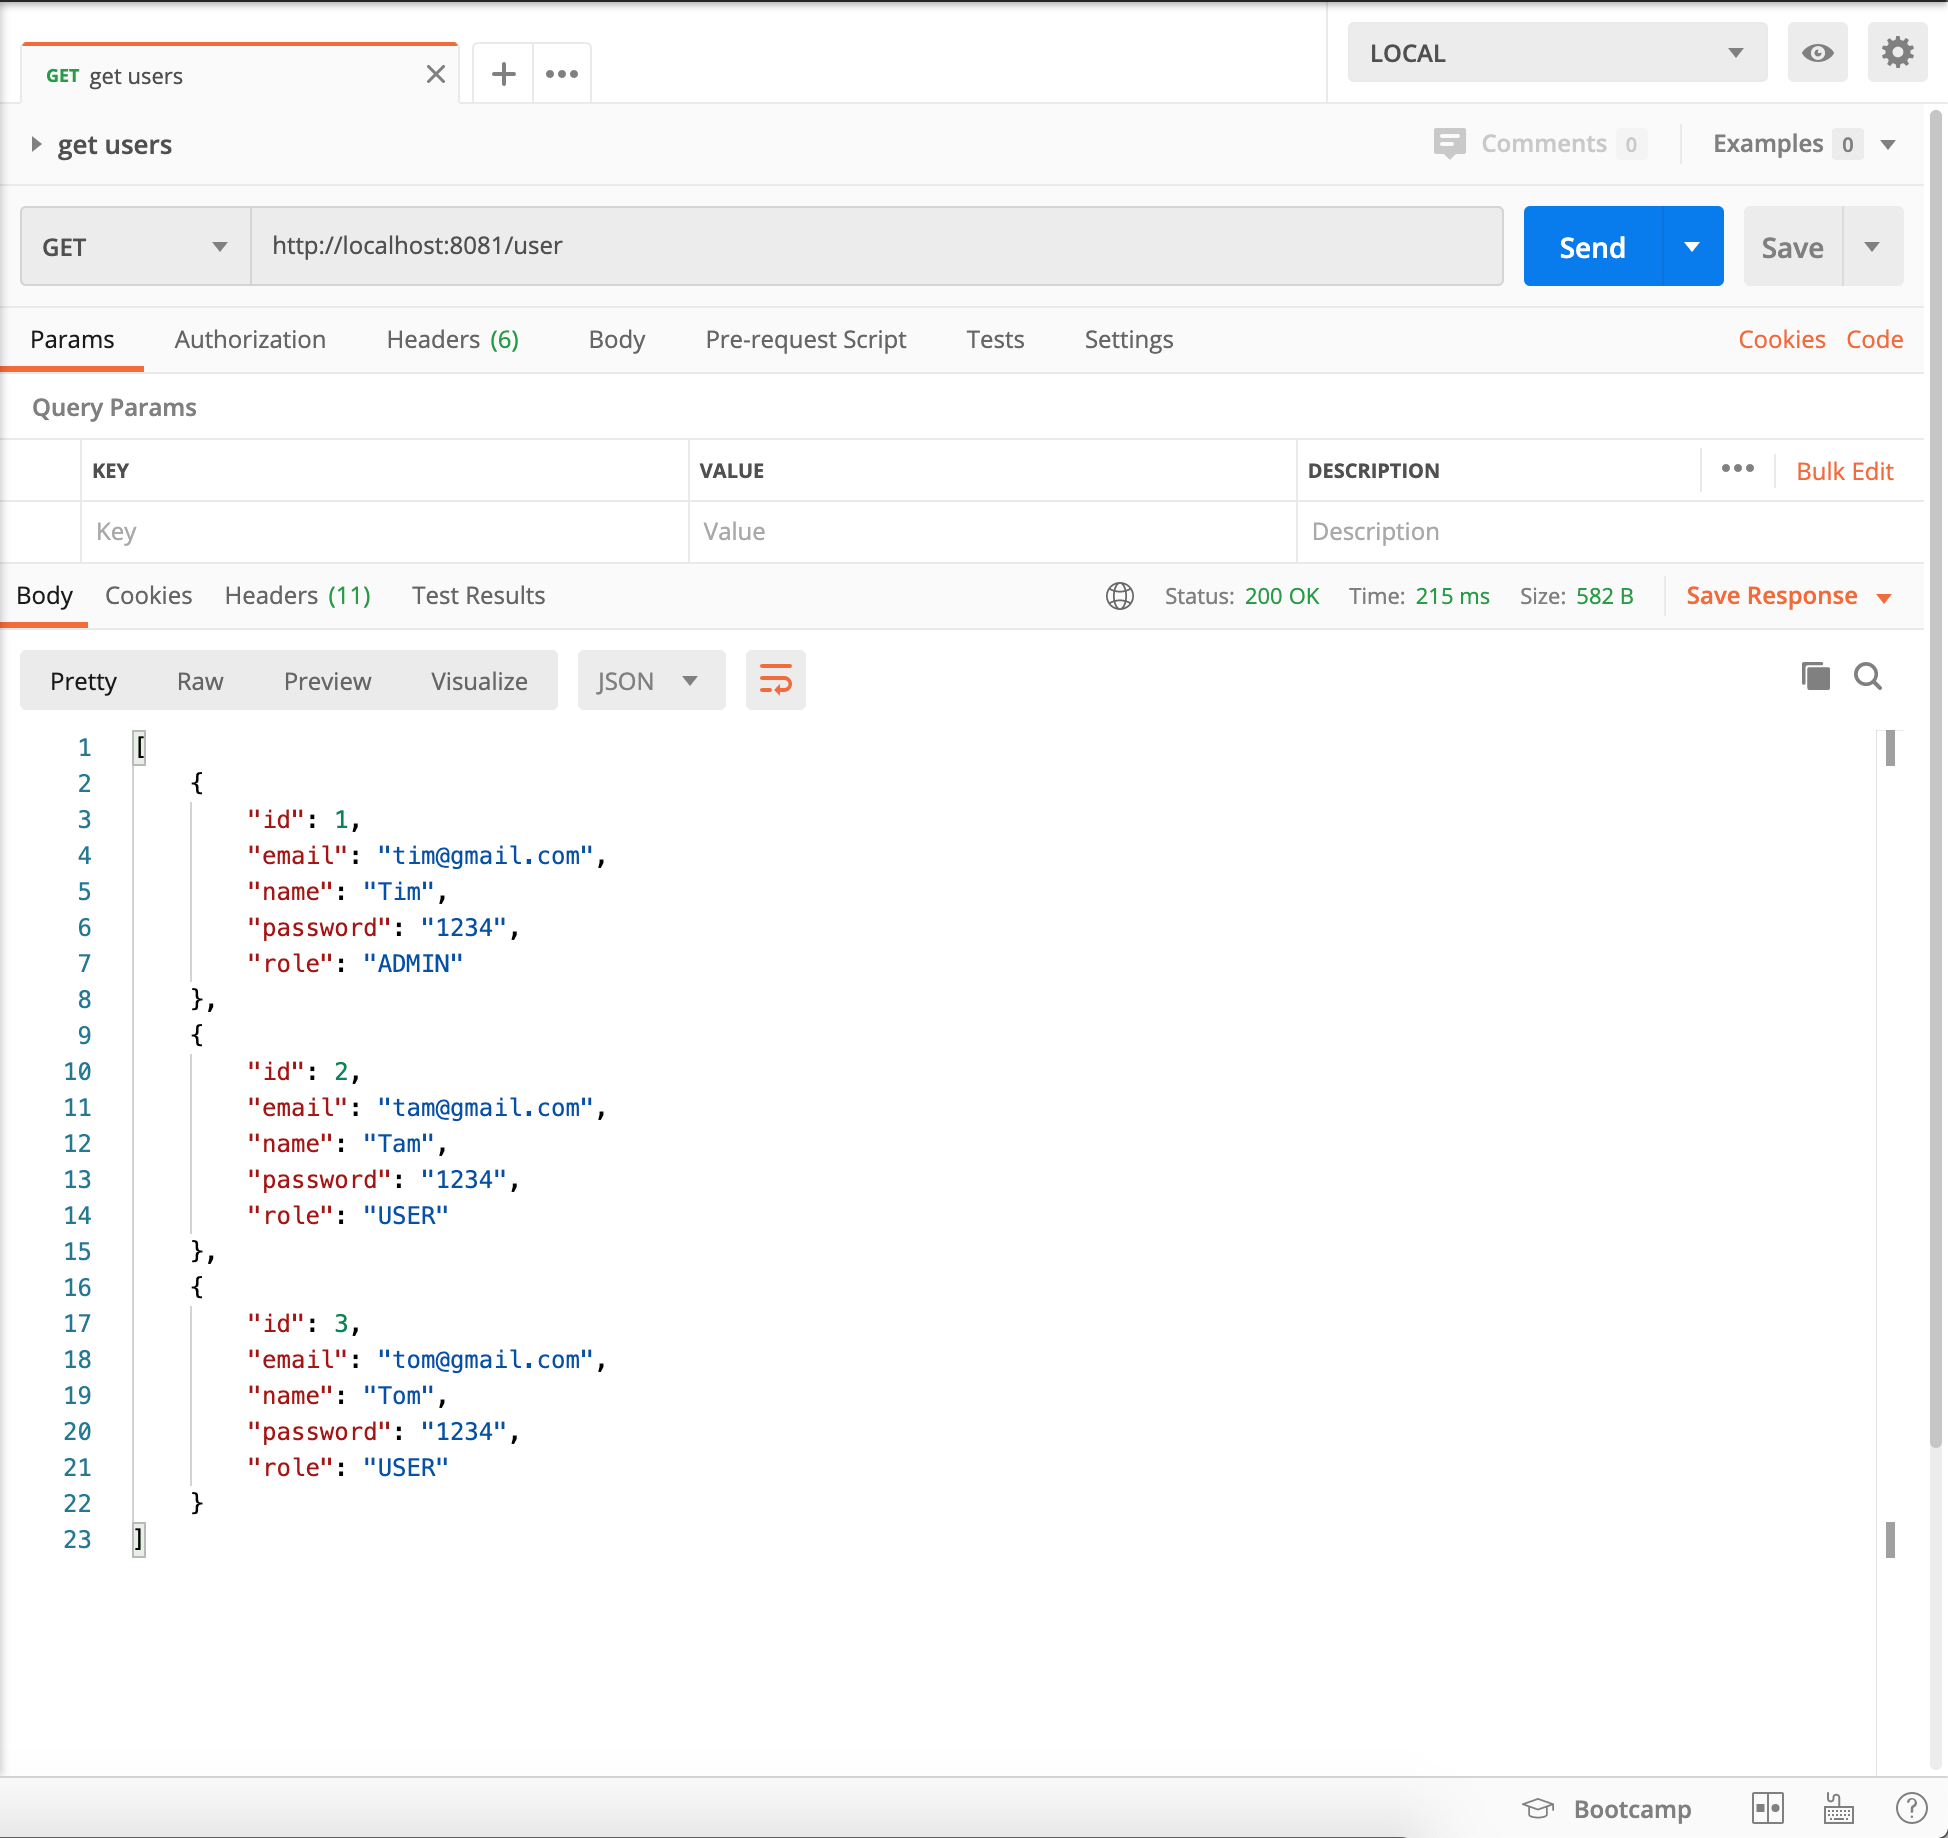Switch to the Test Results tab
1948x1838 pixels.
coord(478,595)
